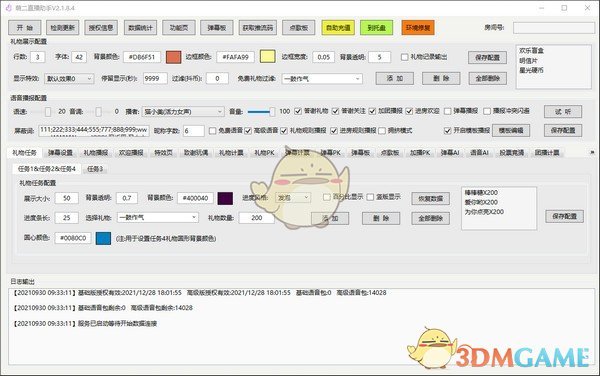This screenshot has width=600, height=376.
Task: Click the app icon in title bar
Action: tap(8, 8)
